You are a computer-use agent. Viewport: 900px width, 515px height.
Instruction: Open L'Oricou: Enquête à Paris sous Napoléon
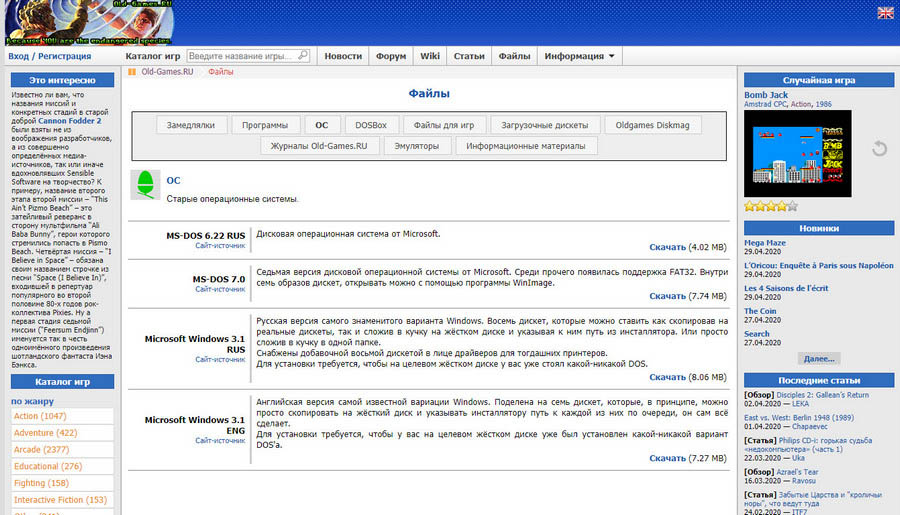pyautogui.click(x=818, y=266)
